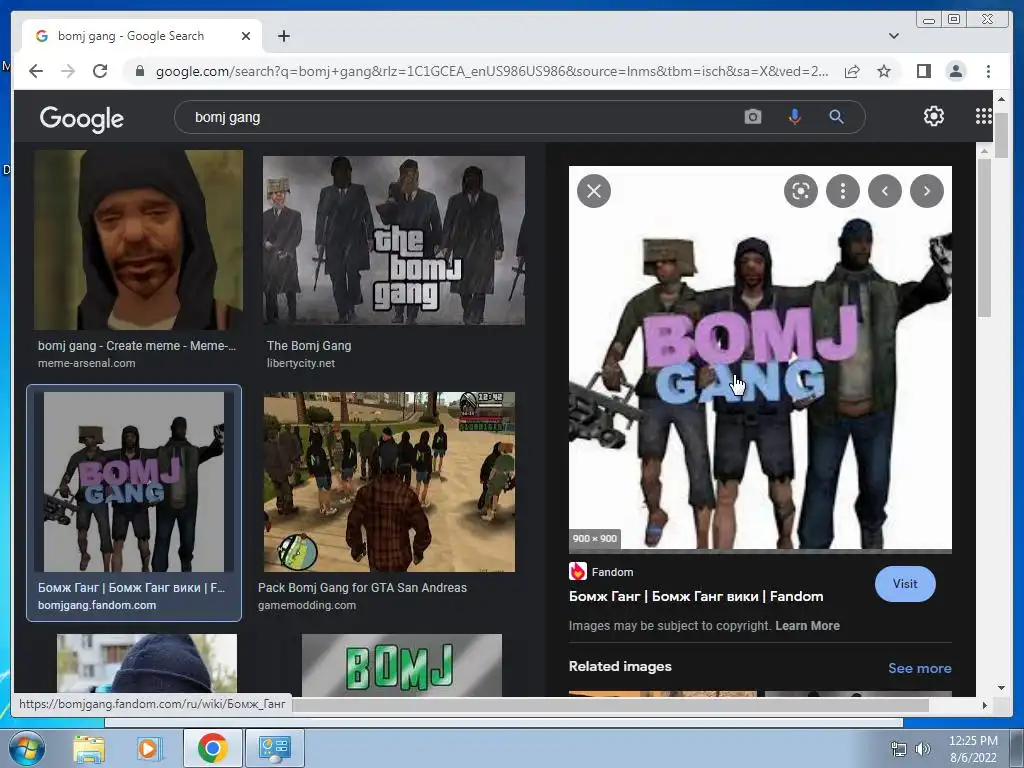Image resolution: width=1024 pixels, height=768 pixels.
Task: Open the Windows Start menu
Action: coord(26,748)
